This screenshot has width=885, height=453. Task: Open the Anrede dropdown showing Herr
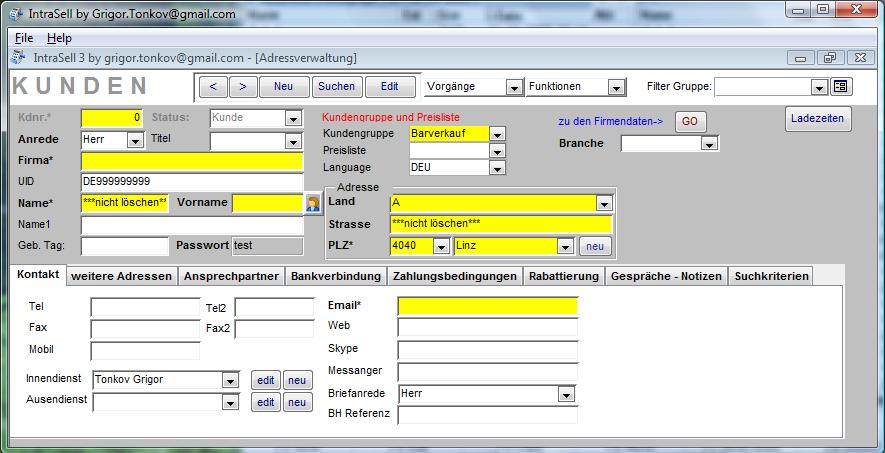[135, 141]
